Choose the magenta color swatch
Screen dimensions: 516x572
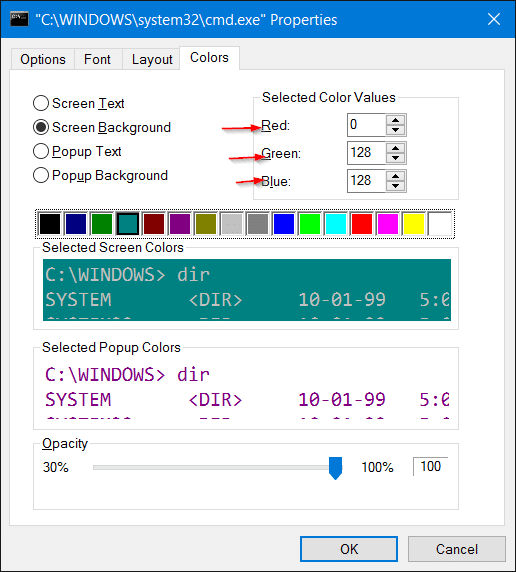(x=388, y=224)
